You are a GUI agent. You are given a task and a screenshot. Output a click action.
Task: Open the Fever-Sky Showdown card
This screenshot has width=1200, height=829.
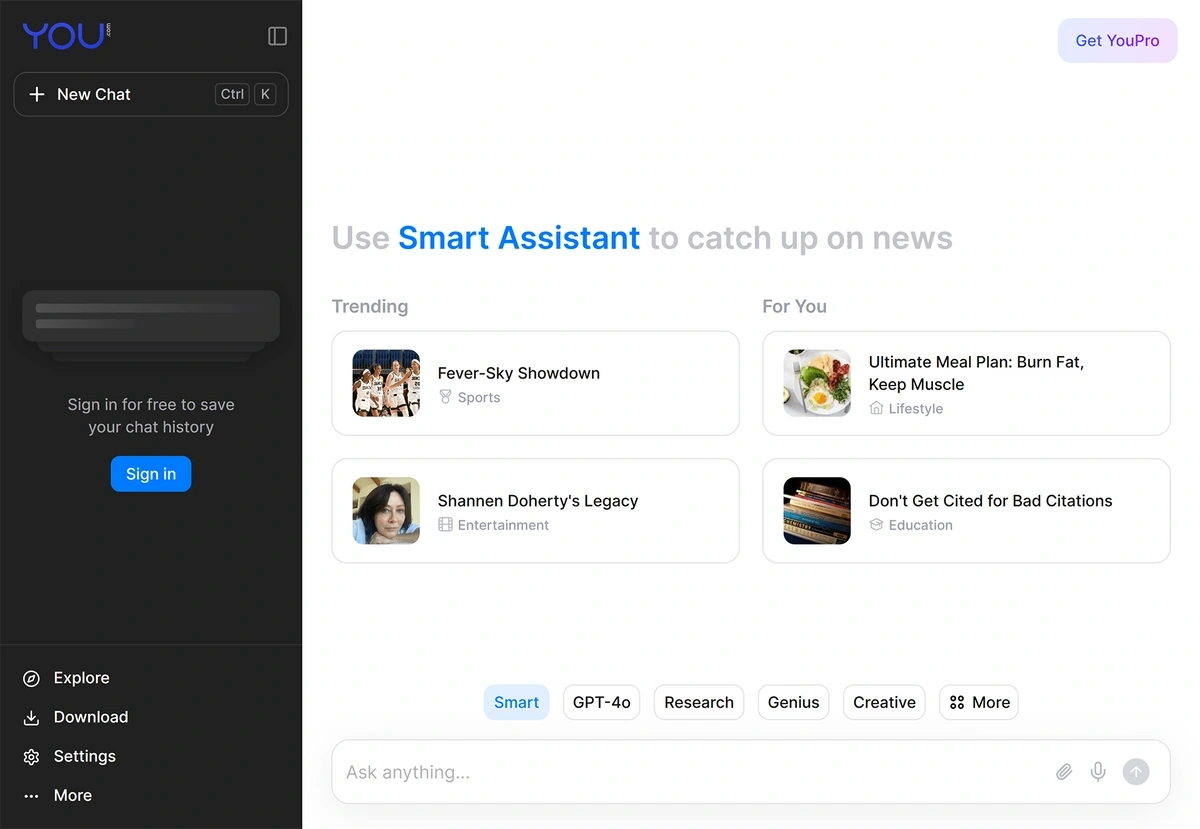click(x=535, y=383)
